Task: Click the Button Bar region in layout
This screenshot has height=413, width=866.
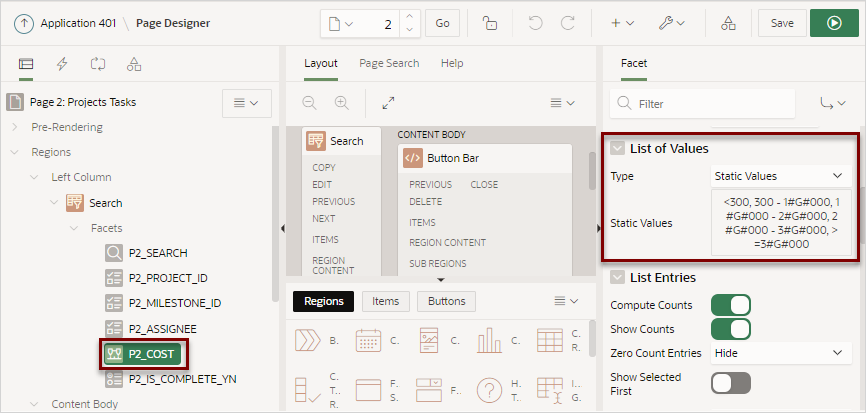Action: [485, 158]
